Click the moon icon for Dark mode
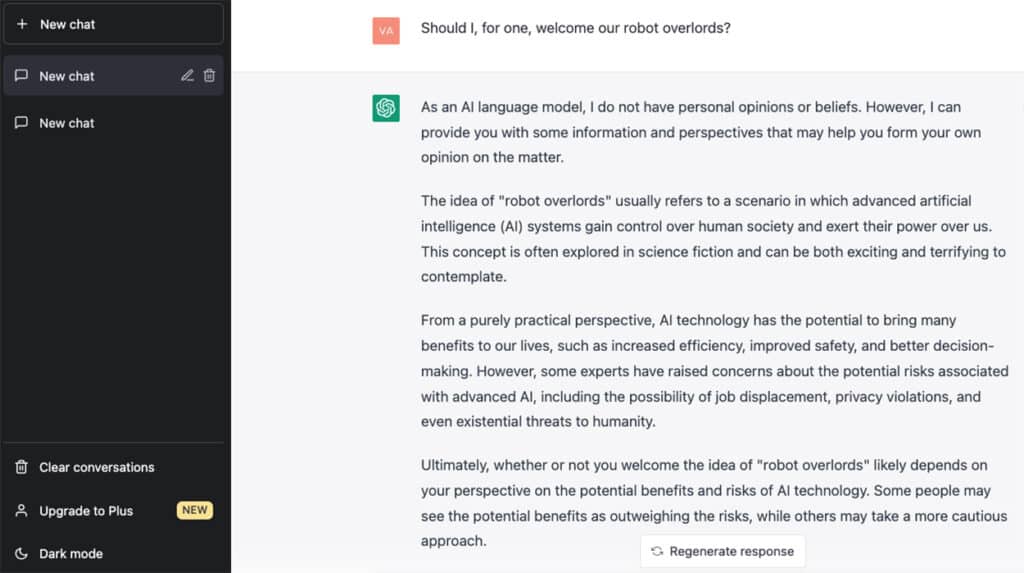The width and height of the screenshot is (1024, 573). click(21, 553)
